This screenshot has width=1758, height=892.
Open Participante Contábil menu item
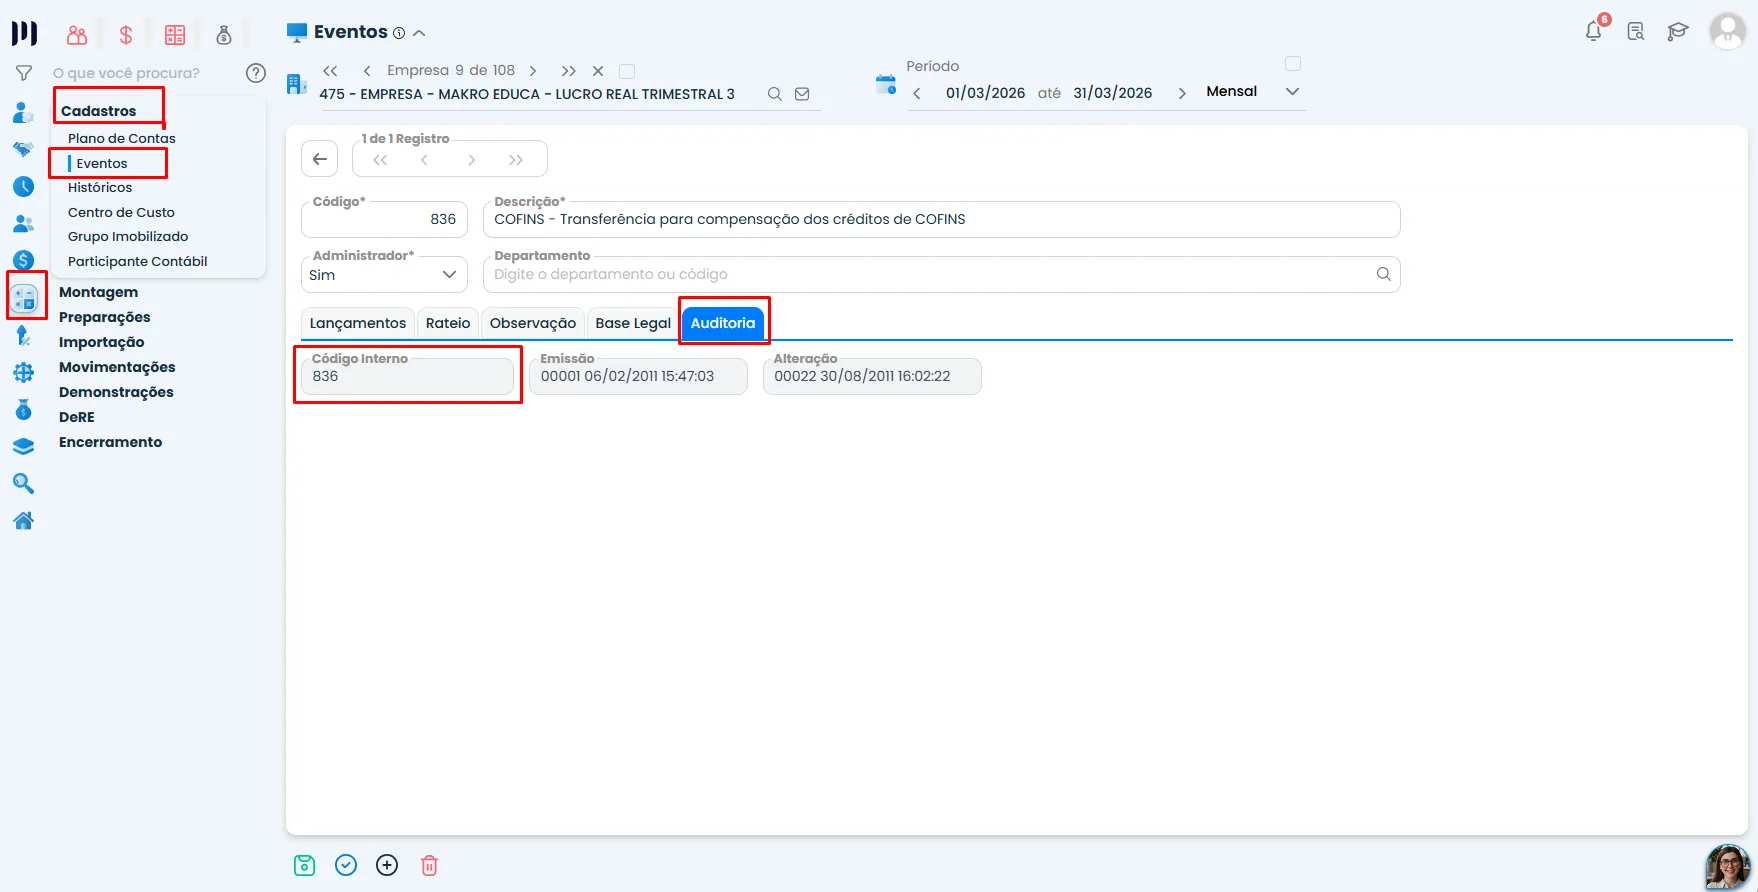(x=138, y=261)
